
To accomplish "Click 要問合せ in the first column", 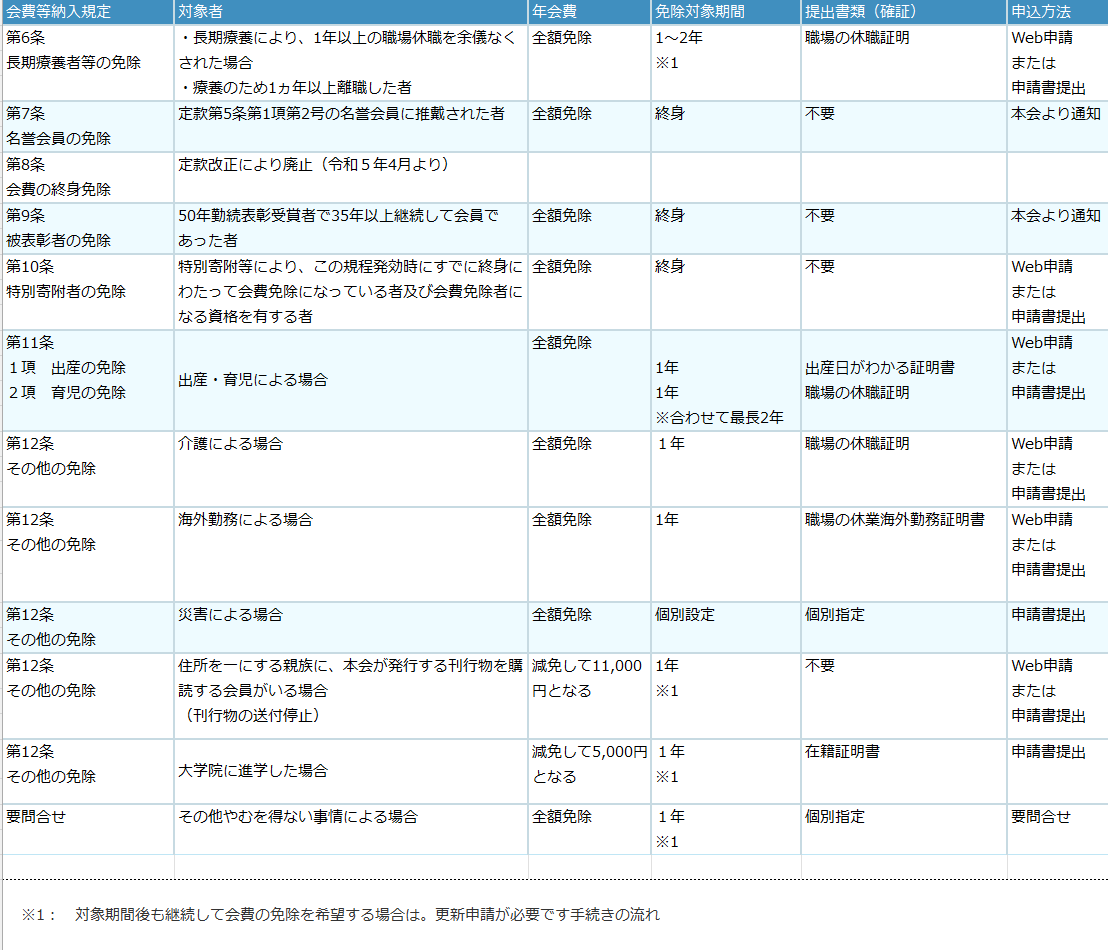I will (x=36, y=816).
